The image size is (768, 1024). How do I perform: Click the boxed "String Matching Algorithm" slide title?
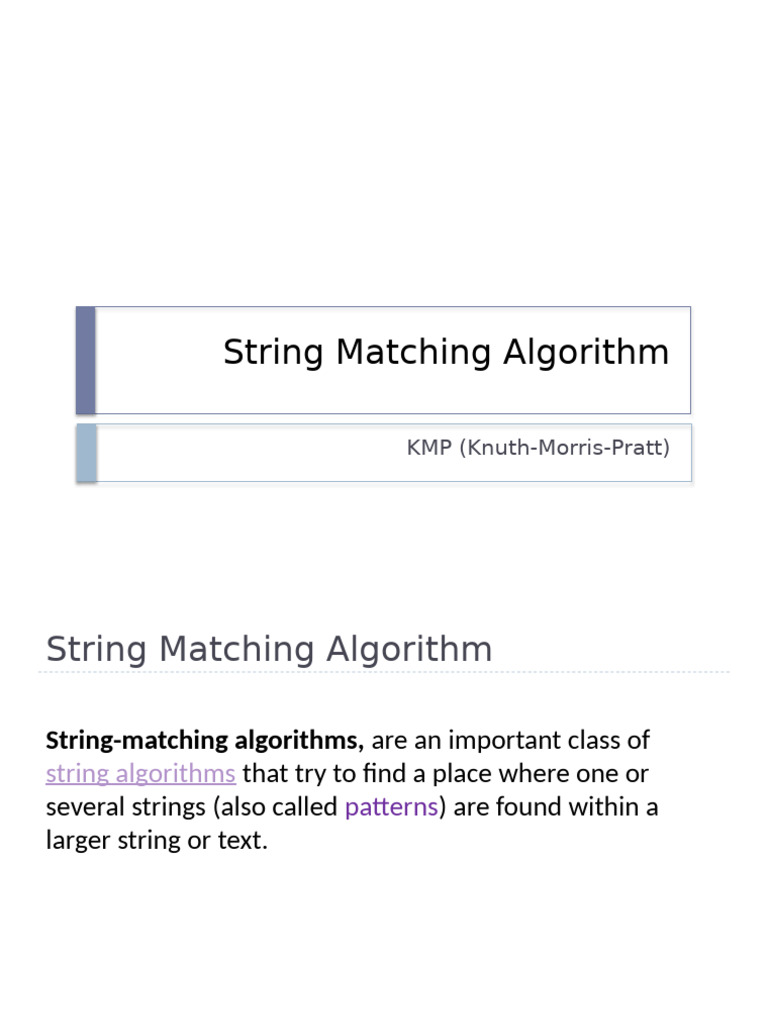(446, 352)
